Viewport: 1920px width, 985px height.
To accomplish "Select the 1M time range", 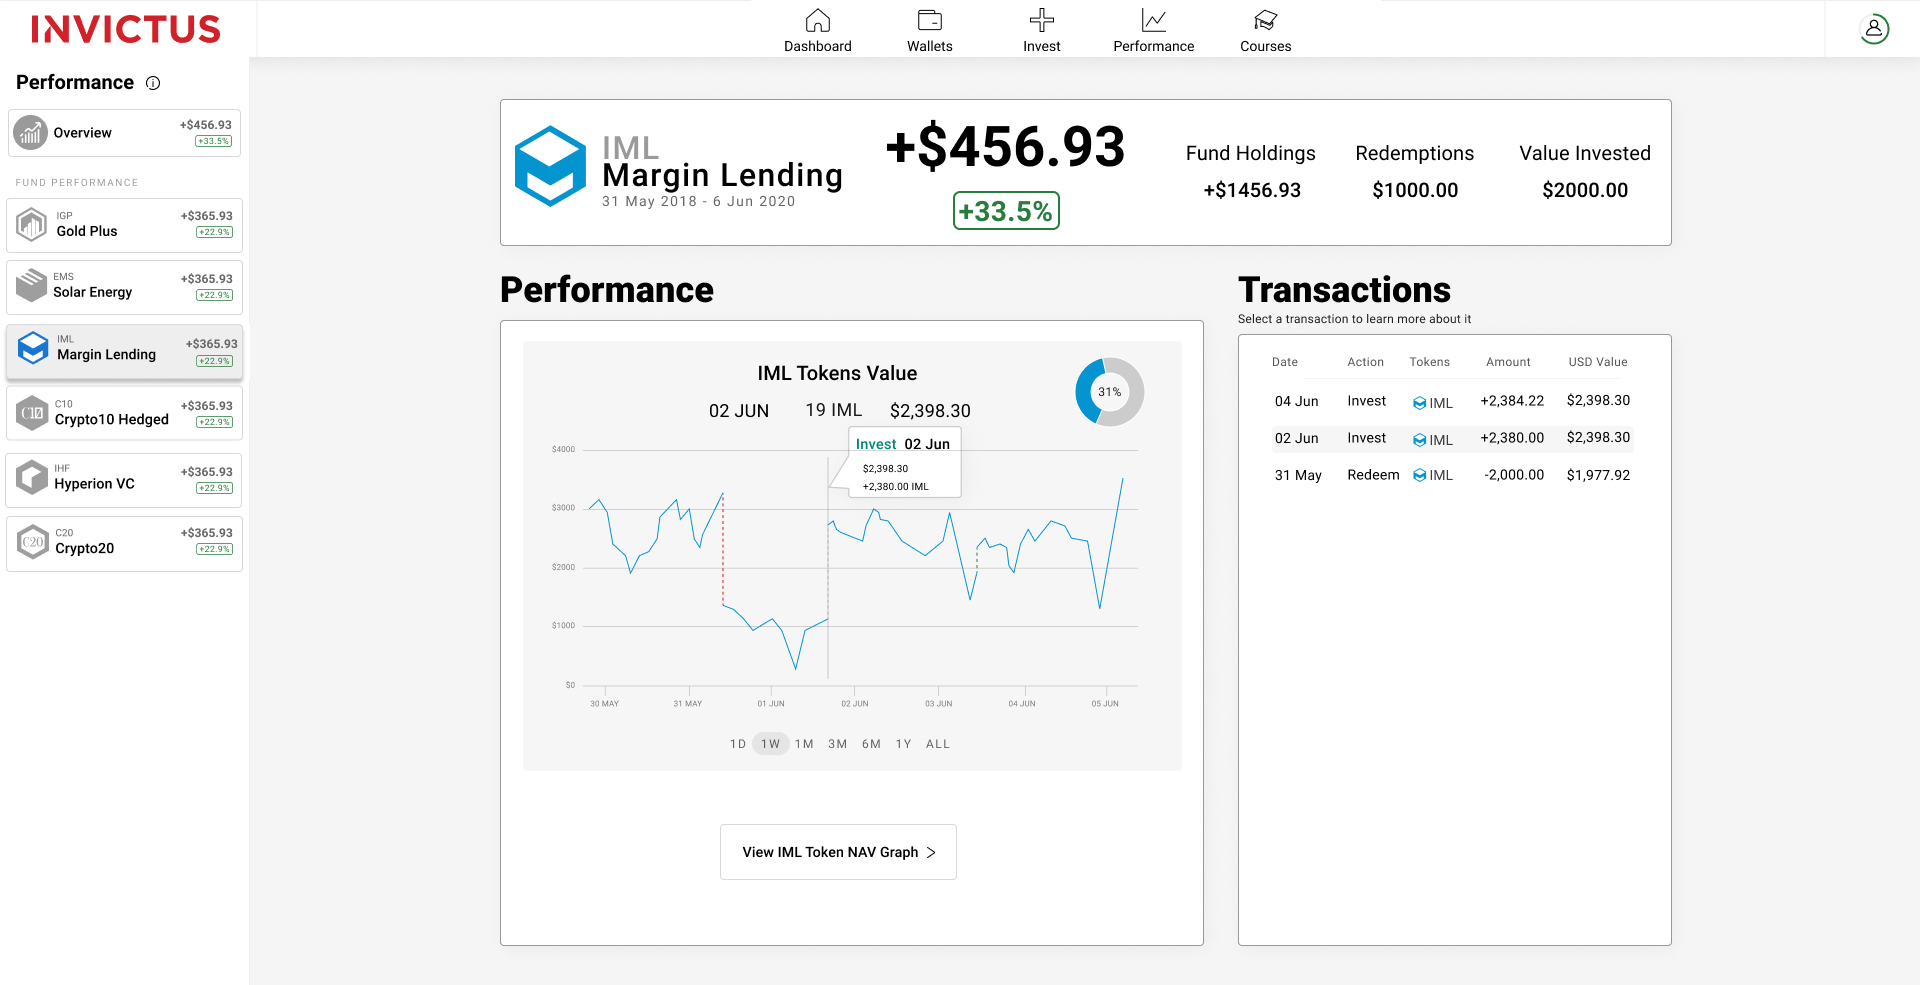I will pyautogui.click(x=804, y=744).
